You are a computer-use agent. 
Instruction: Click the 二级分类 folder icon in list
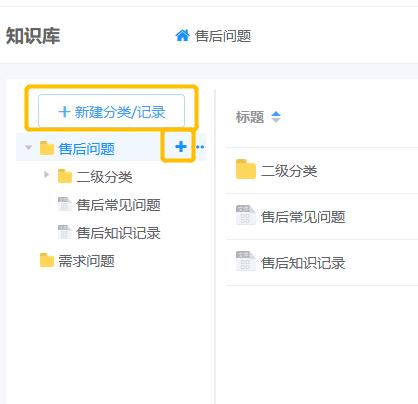point(246,169)
